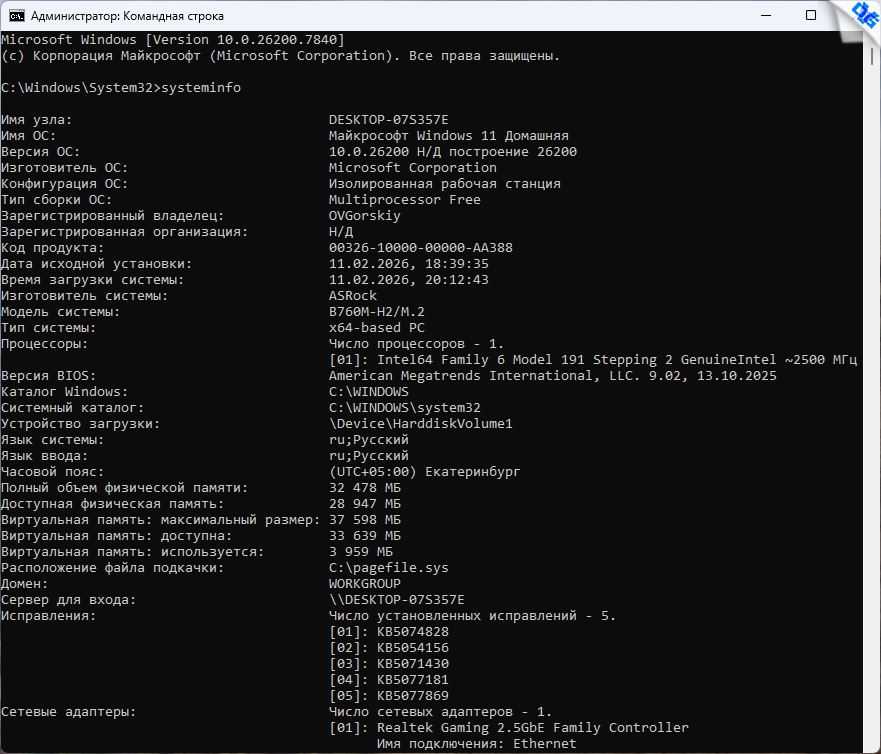The height and width of the screenshot is (754, 881).
Task: Click 'Изолированная рабочая станция' value
Action: [x=445, y=184]
